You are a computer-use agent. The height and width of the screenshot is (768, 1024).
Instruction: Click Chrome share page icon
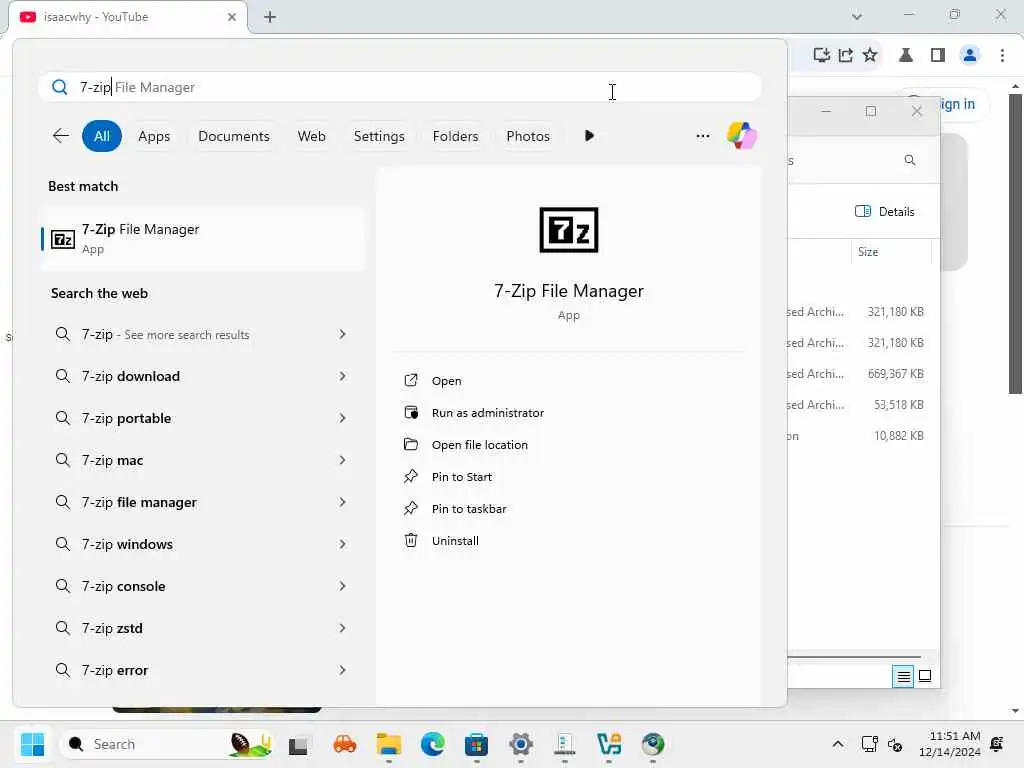[846, 55]
